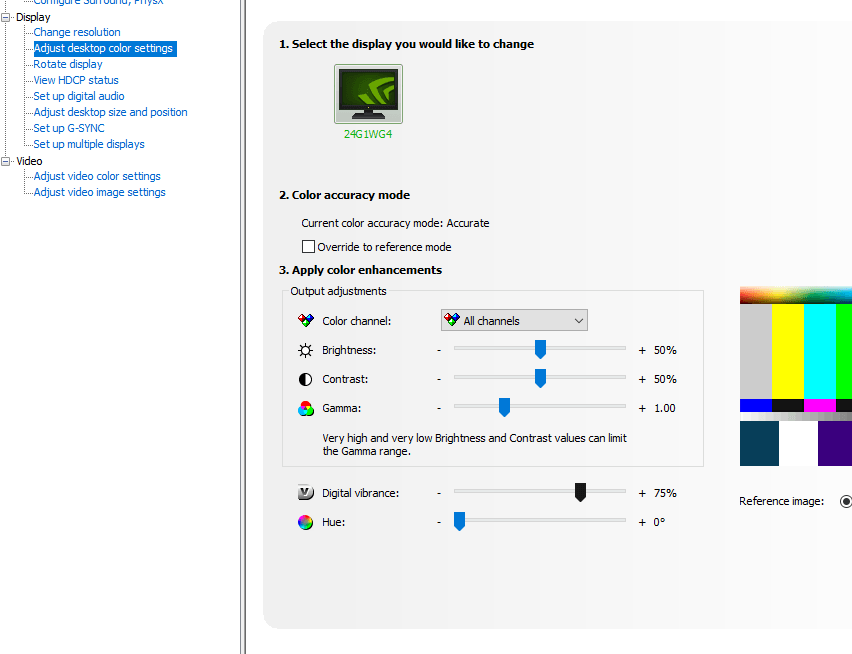Viewport: 852px width, 654px height.
Task: Open Set up G-SYNC page
Action: 69,128
